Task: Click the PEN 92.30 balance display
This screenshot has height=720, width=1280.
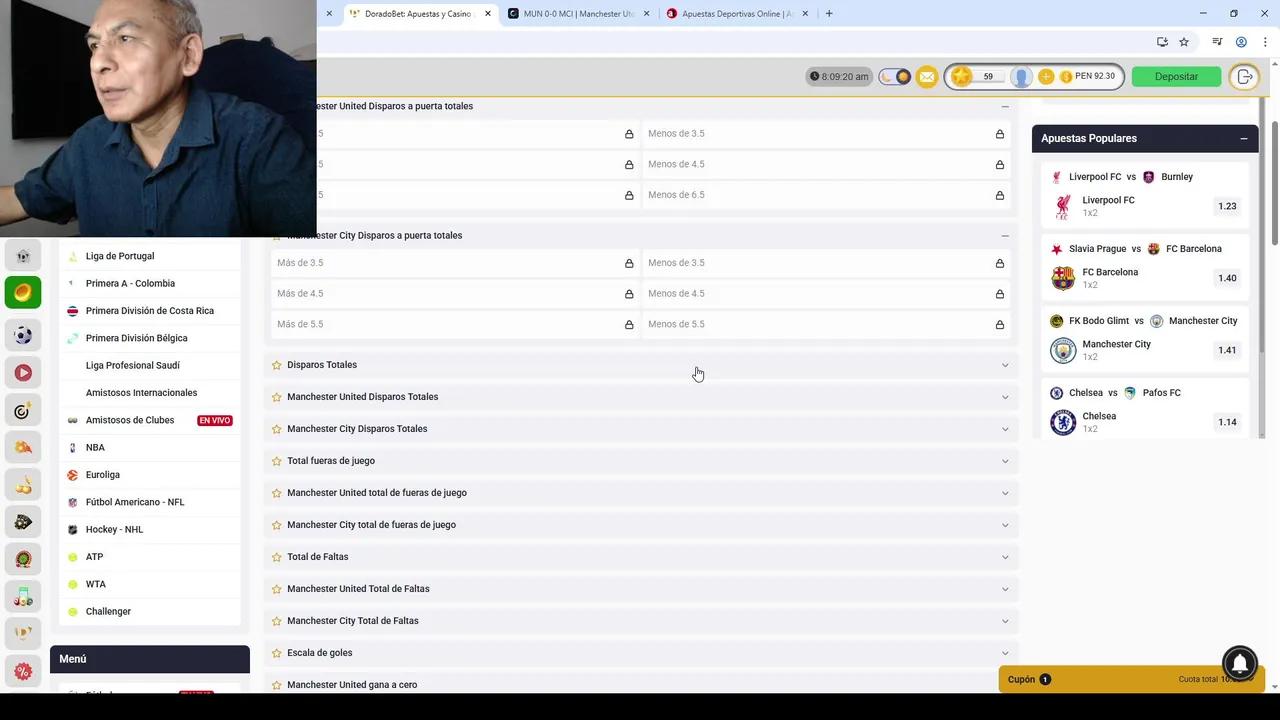Action: (1088, 77)
